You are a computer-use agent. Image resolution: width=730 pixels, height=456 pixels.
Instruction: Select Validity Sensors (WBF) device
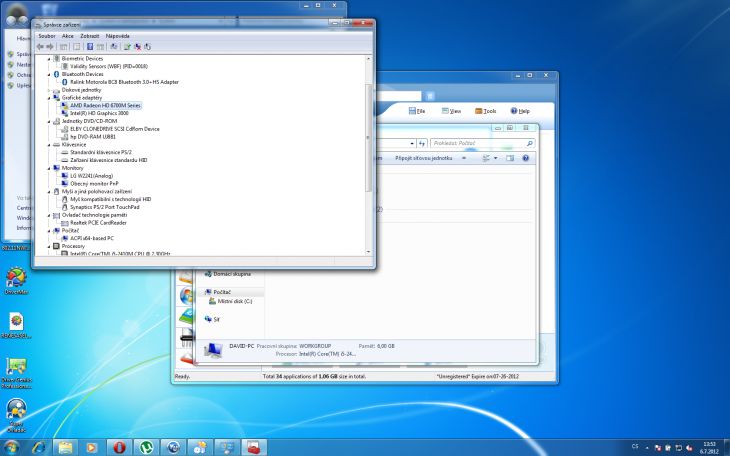[108, 67]
